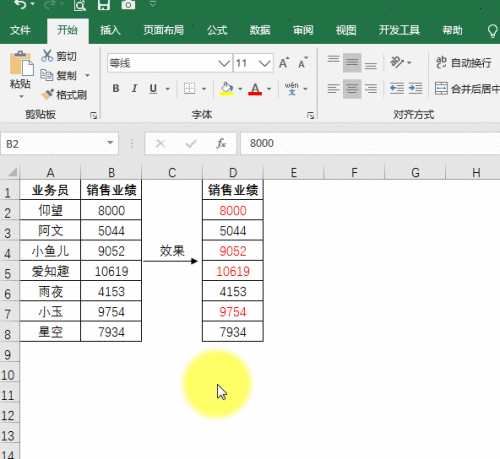Toggle Middle Align
Viewport: 500px width, 459px height.
click(352, 63)
